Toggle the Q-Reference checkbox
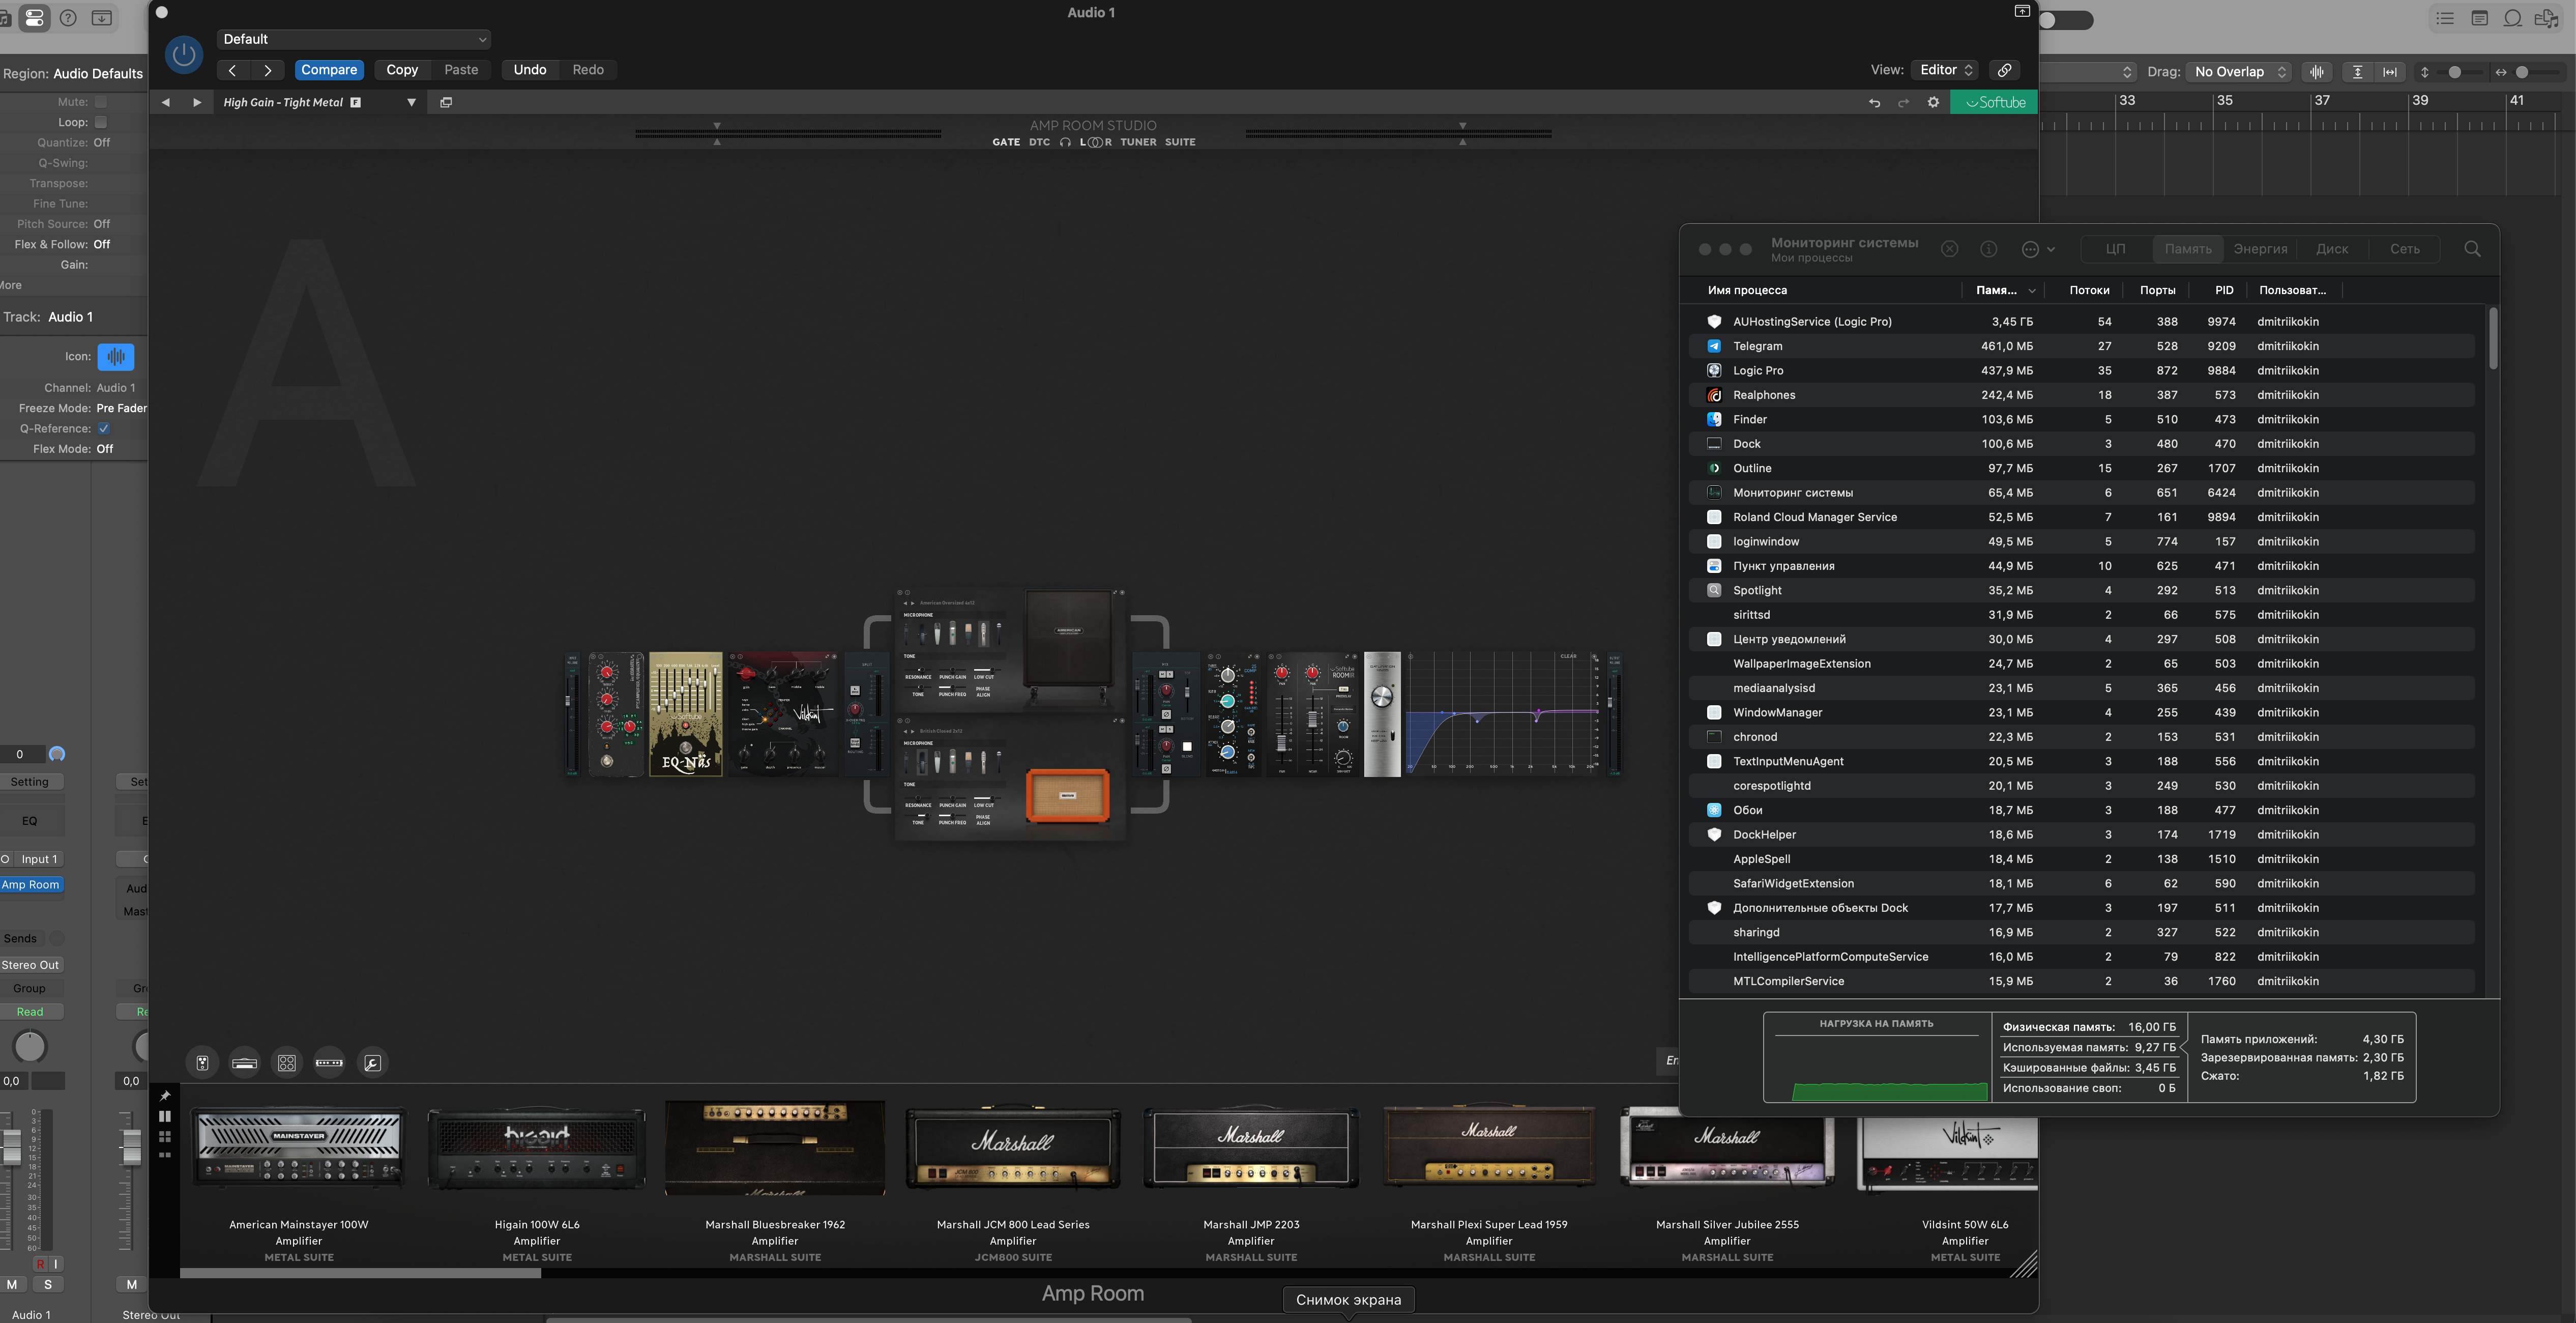This screenshot has height=1323, width=2576. [103, 428]
